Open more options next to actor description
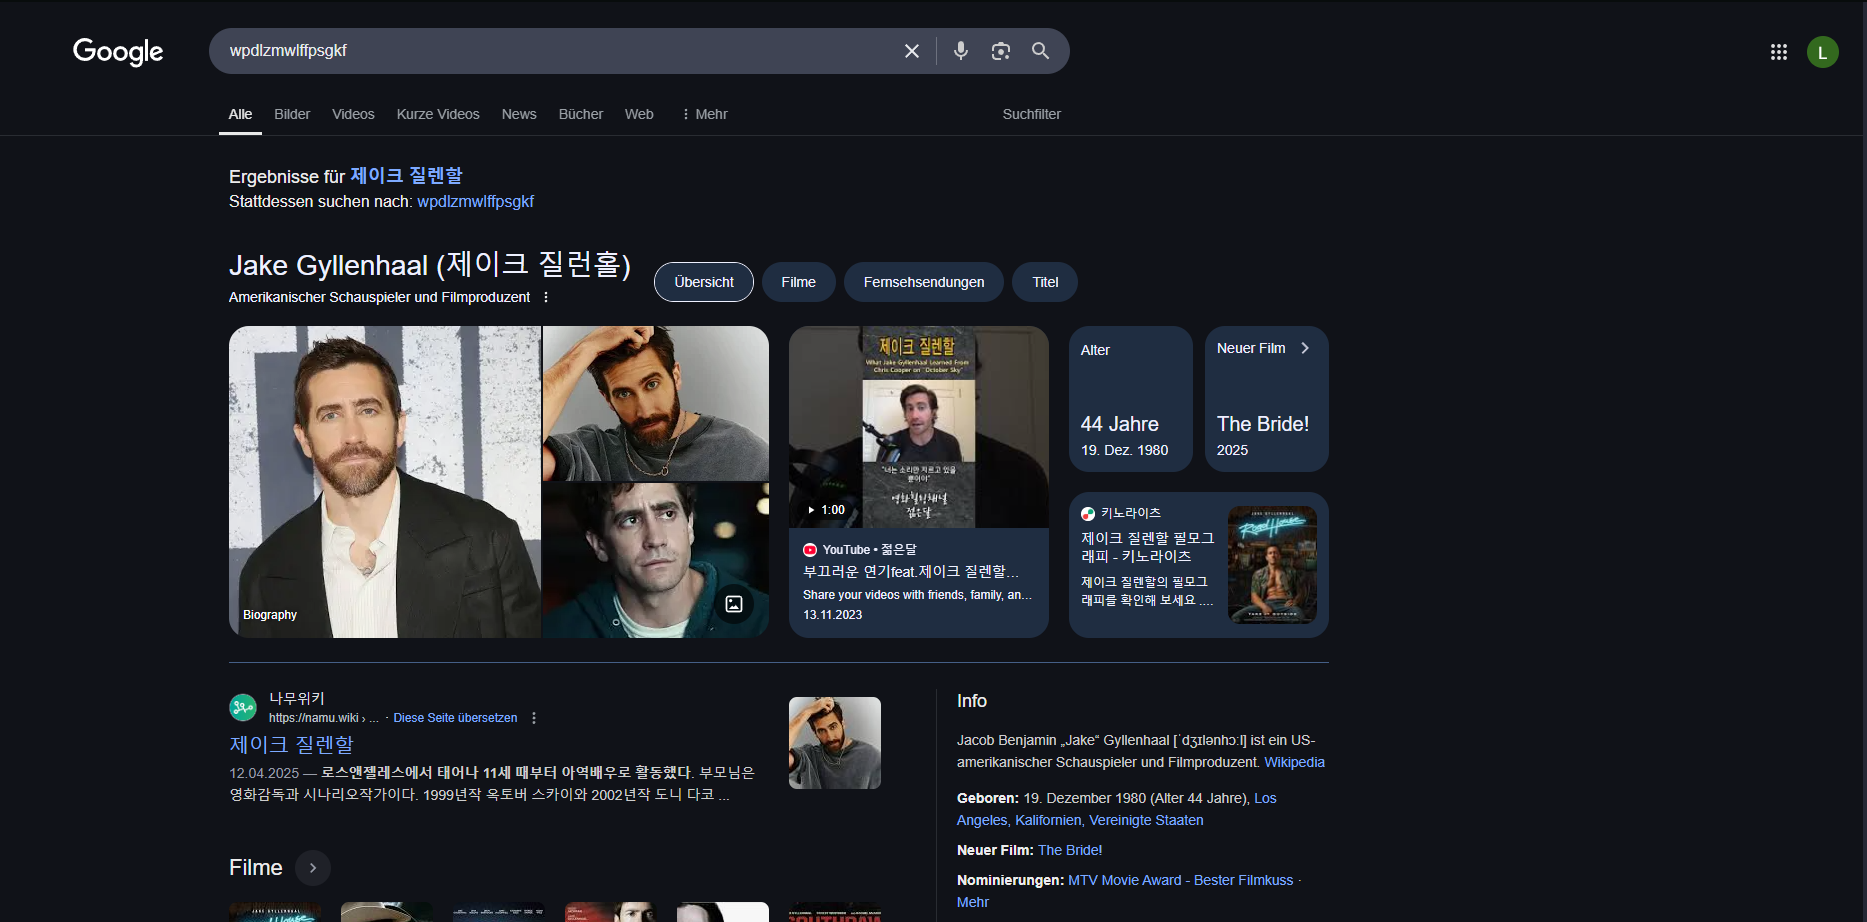1867x922 pixels. (546, 297)
